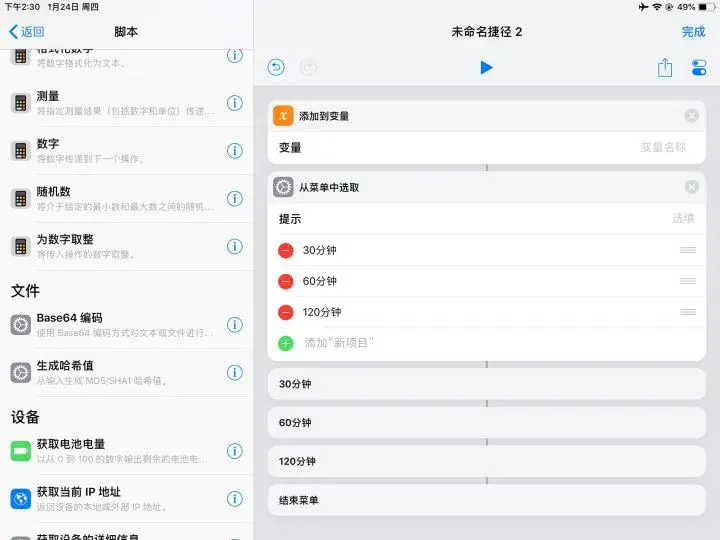
Task: Select the 30分钟 menu branch block
Action: pos(486,384)
